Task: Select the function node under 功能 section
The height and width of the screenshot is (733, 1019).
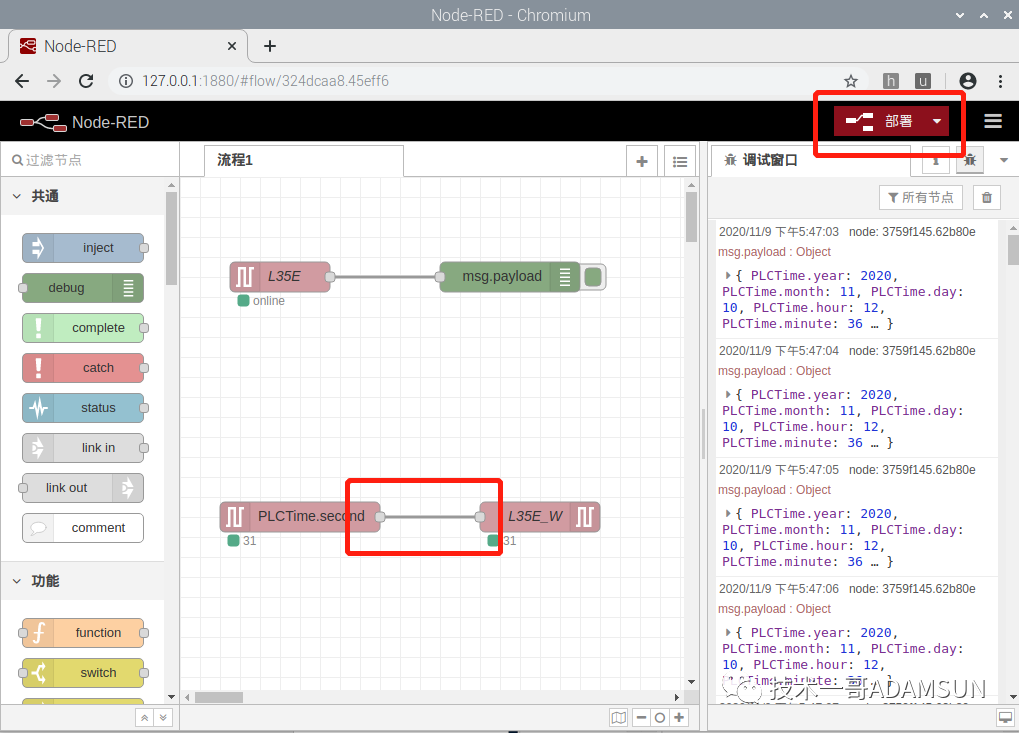Action: click(83, 632)
